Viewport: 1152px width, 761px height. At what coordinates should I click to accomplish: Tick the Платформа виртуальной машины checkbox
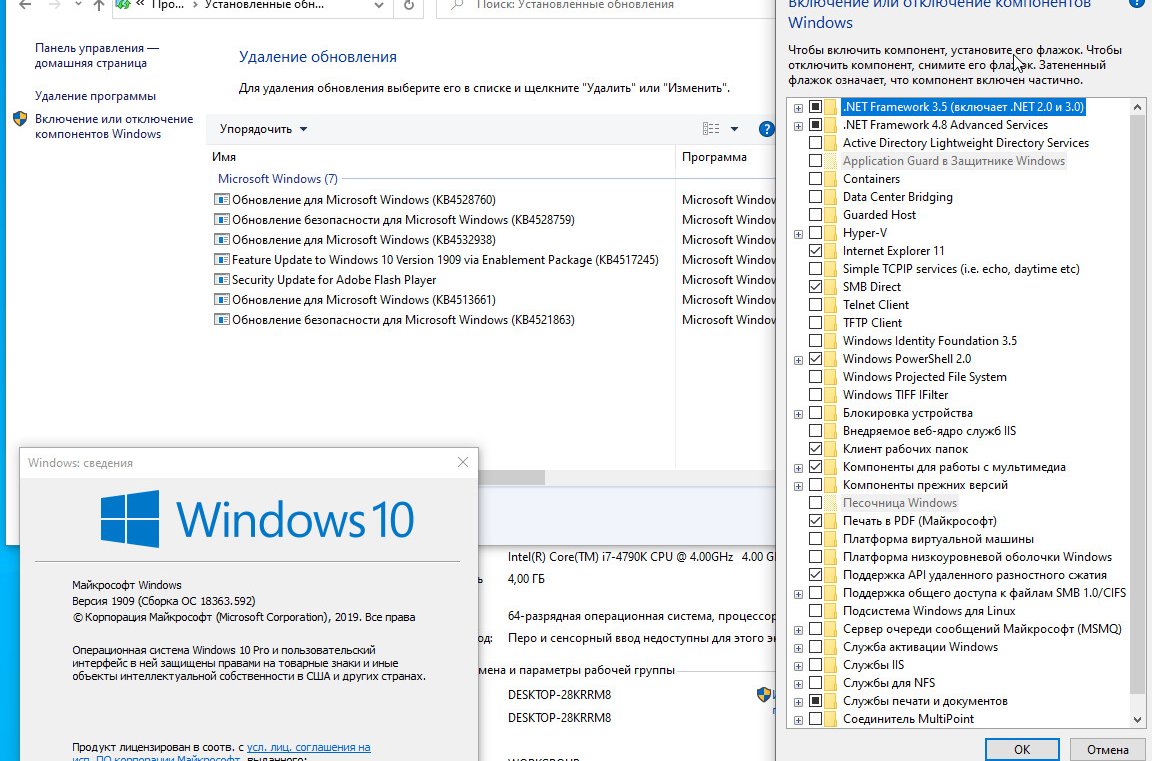[816, 539]
